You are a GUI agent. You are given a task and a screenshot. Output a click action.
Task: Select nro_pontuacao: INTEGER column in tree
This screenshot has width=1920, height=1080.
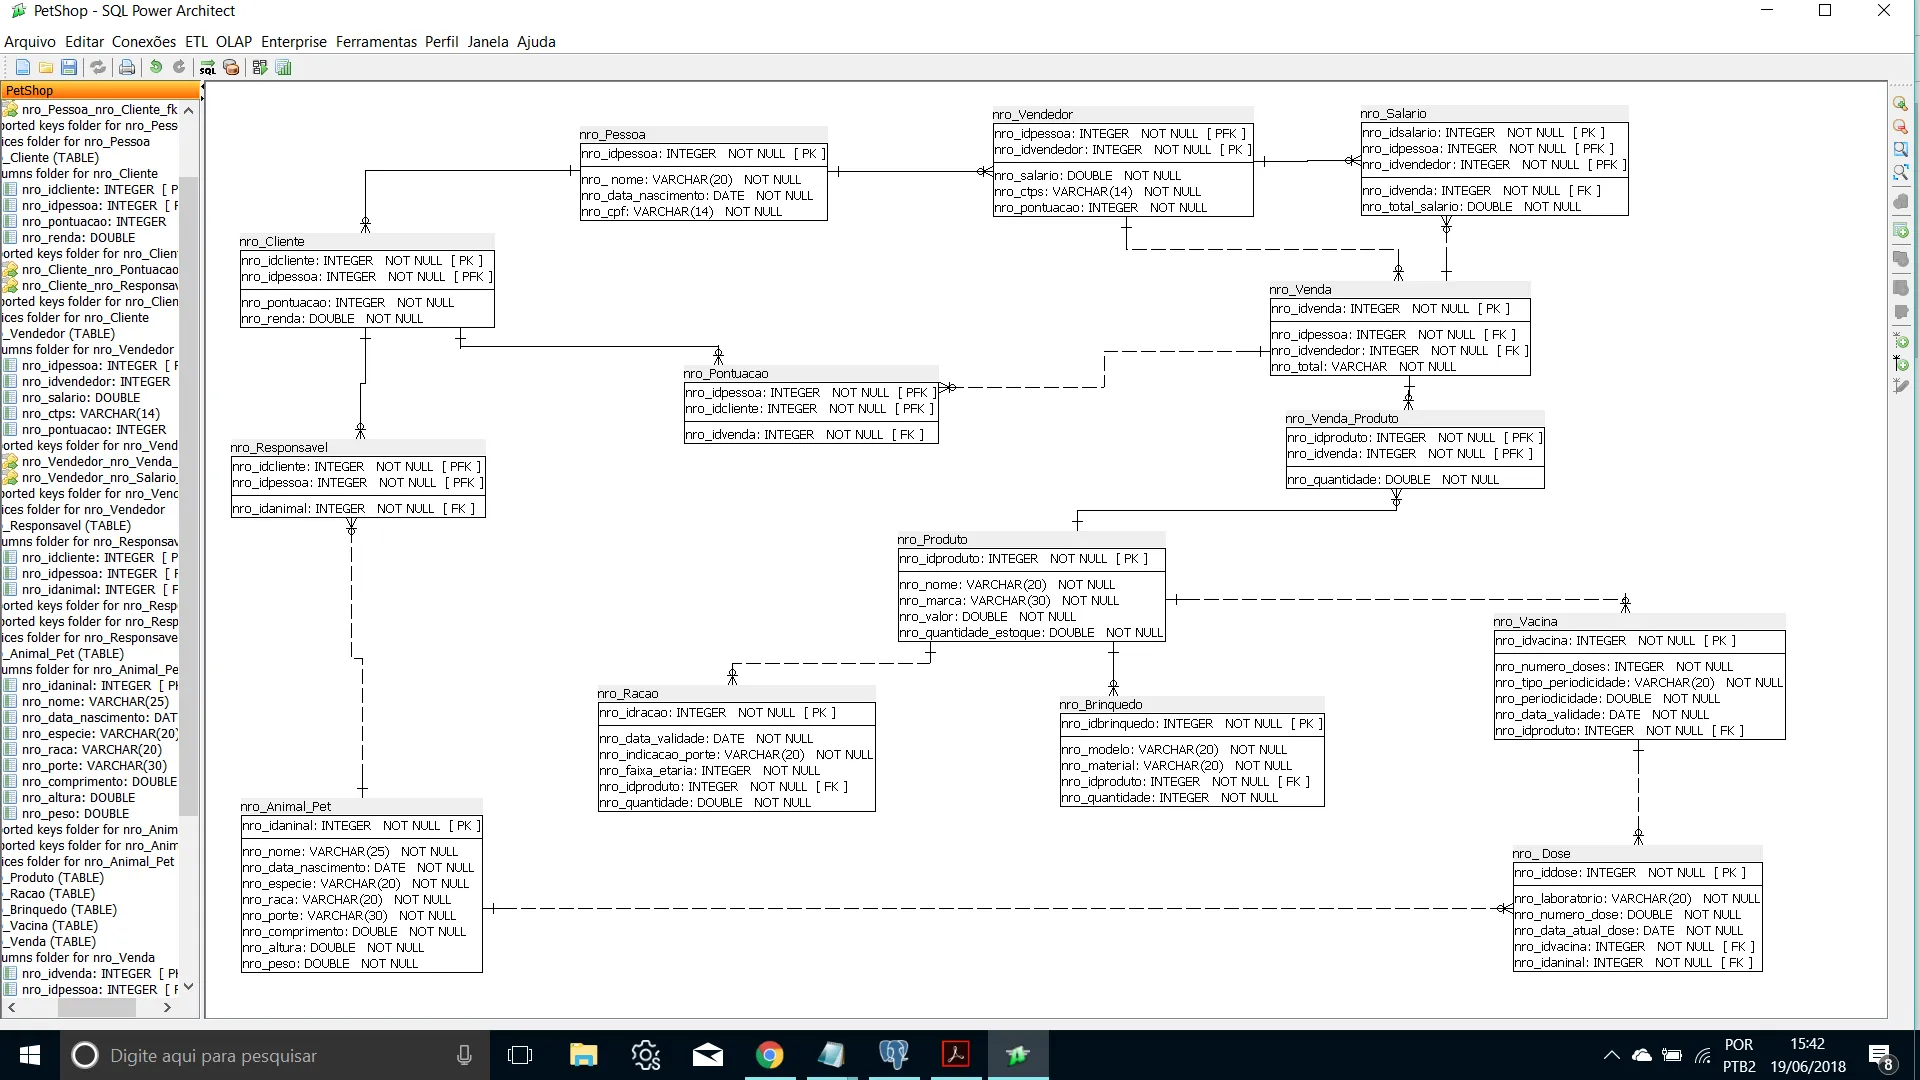94,222
